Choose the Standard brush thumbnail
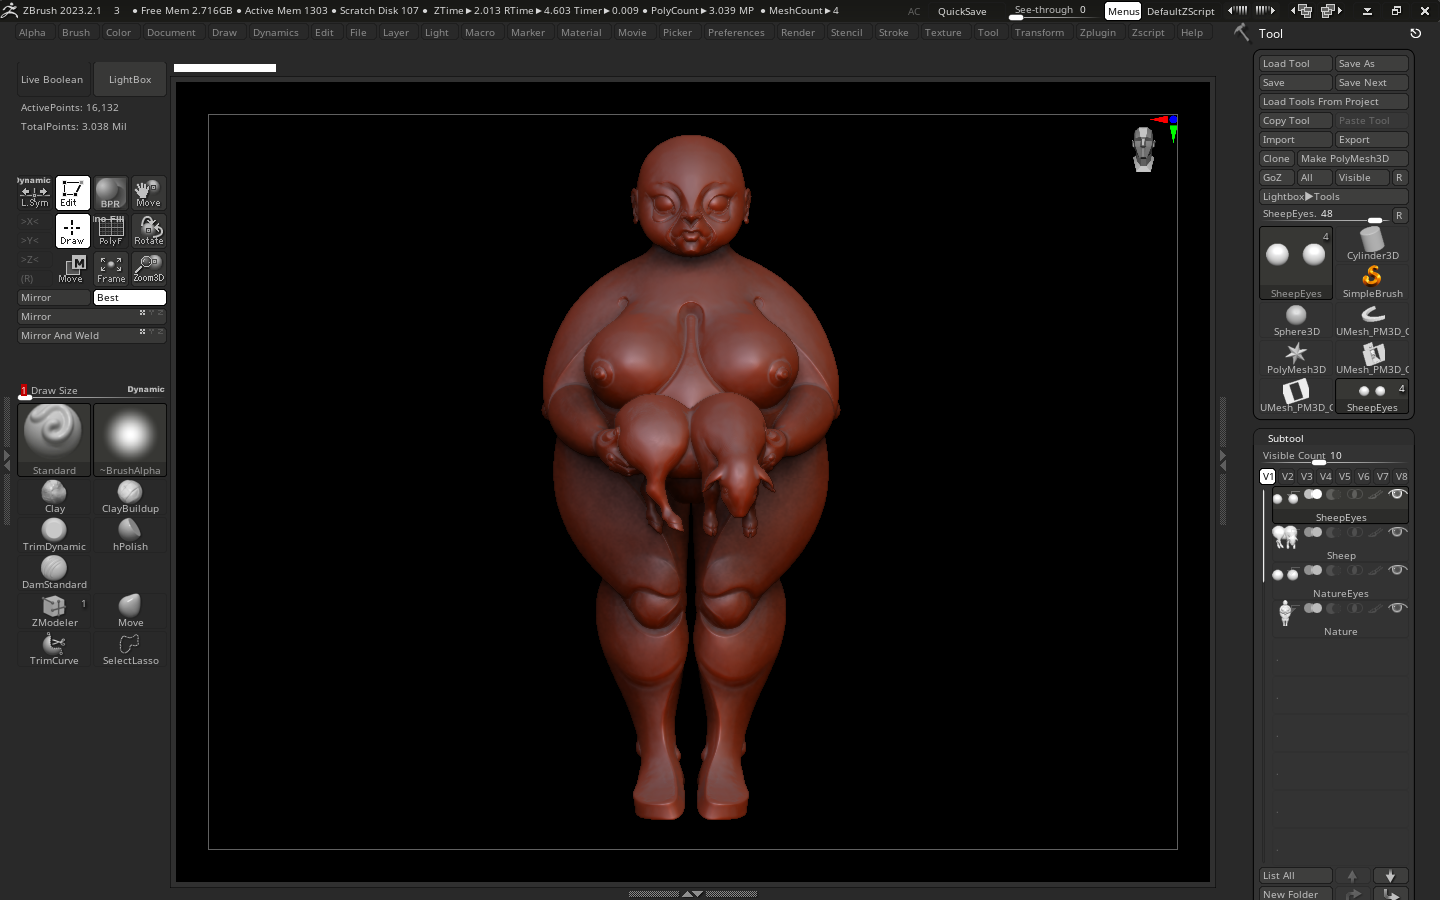1440x900 pixels. [x=54, y=440]
